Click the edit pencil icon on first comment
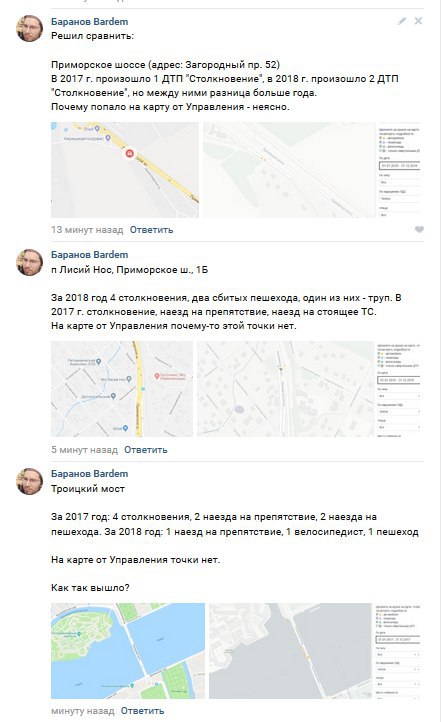The image size is (441, 722). 402,21
